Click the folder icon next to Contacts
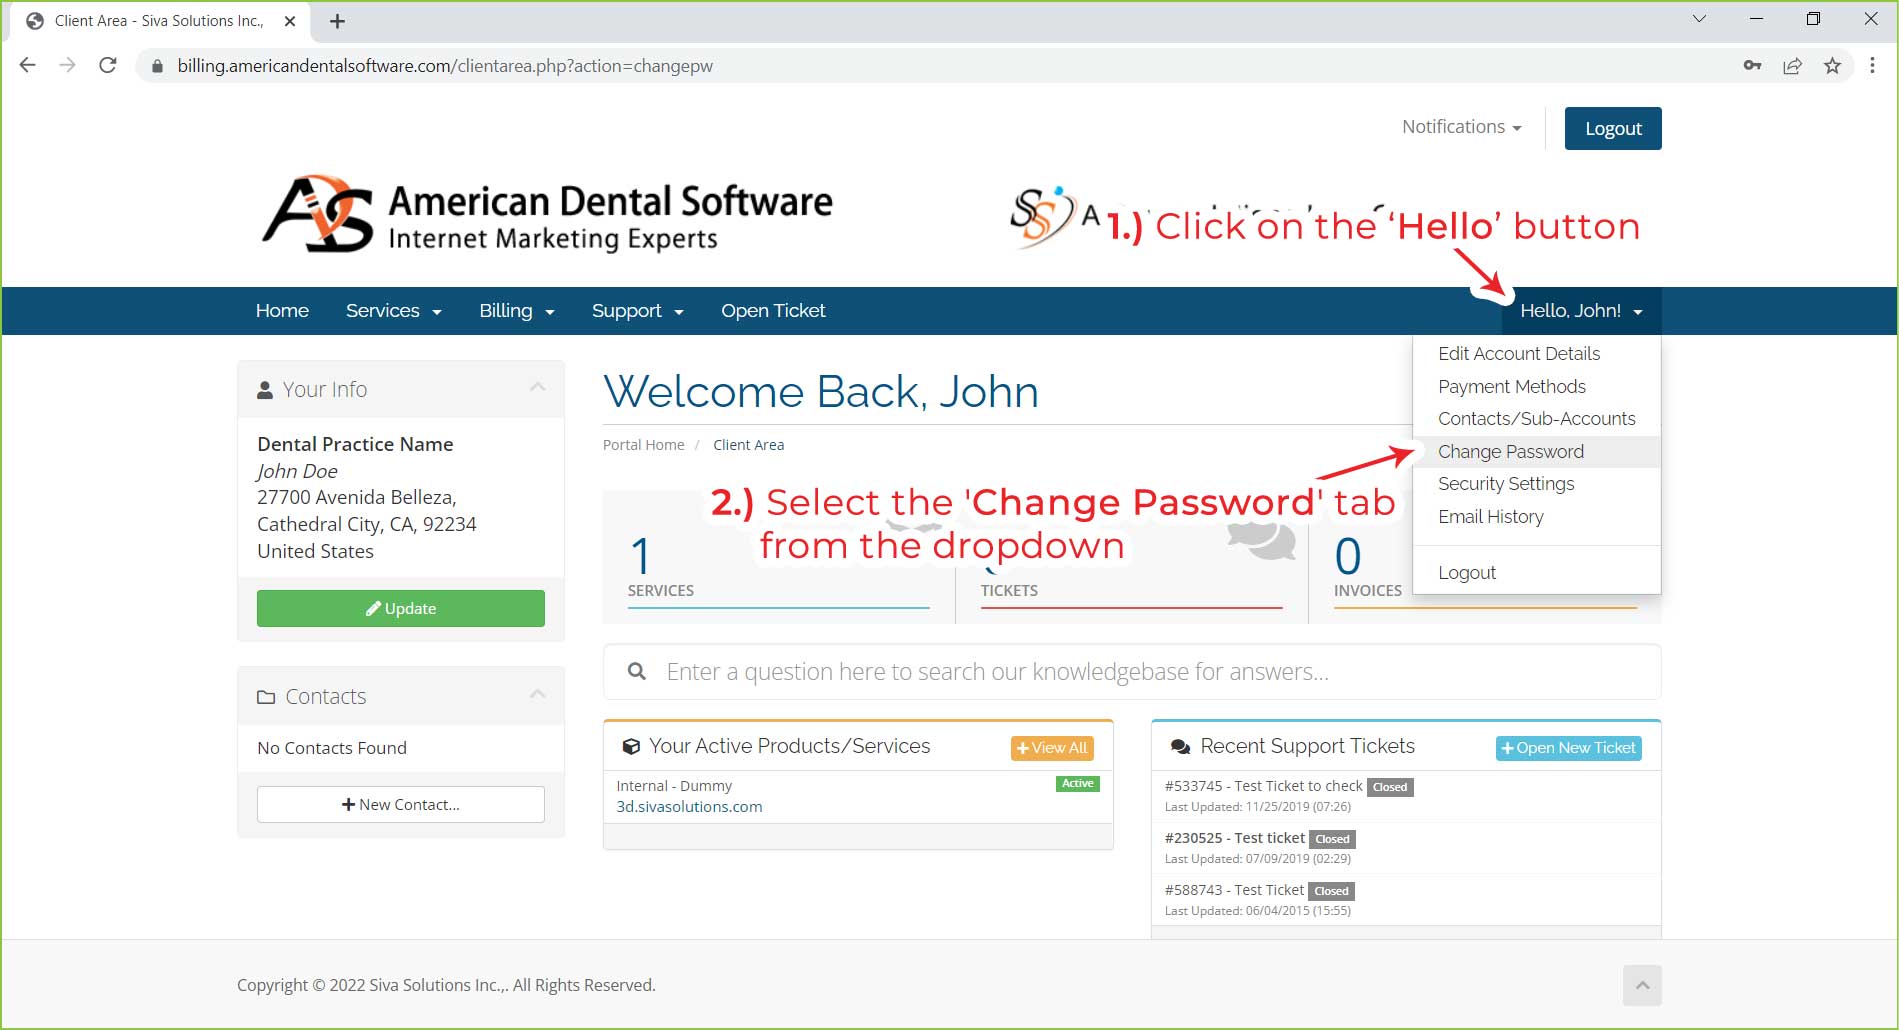1899x1030 pixels. click(x=265, y=695)
